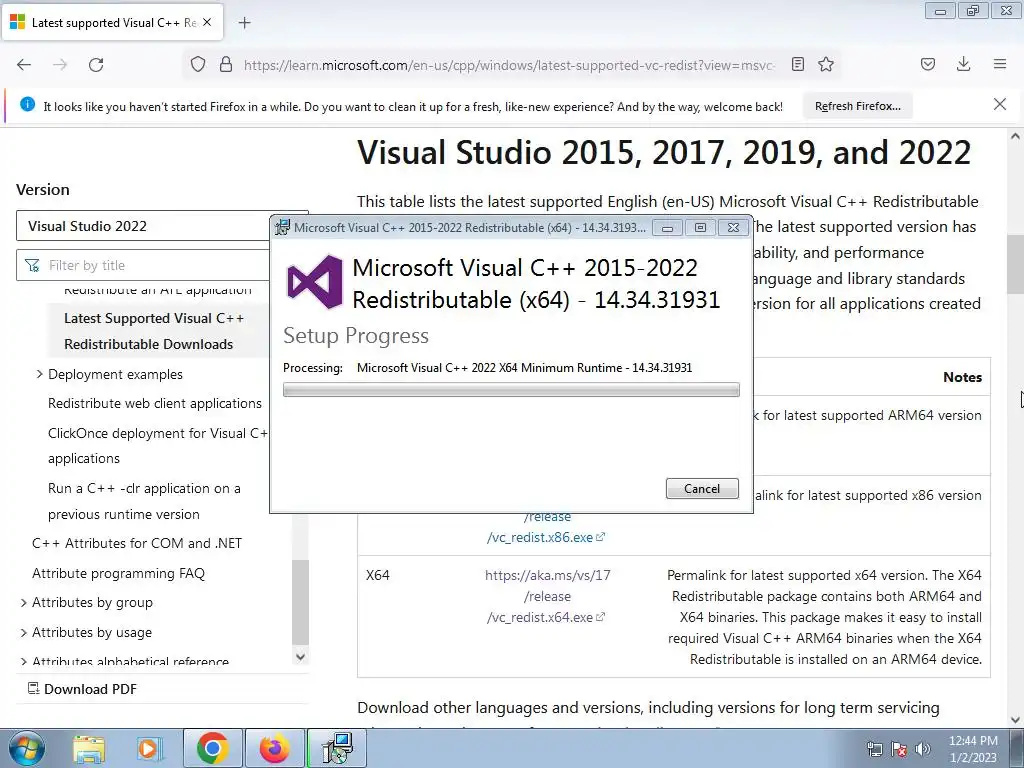Click page scrollbar up arrow
Screen dimensions: 1024x768
click(x=1016, y=136)
